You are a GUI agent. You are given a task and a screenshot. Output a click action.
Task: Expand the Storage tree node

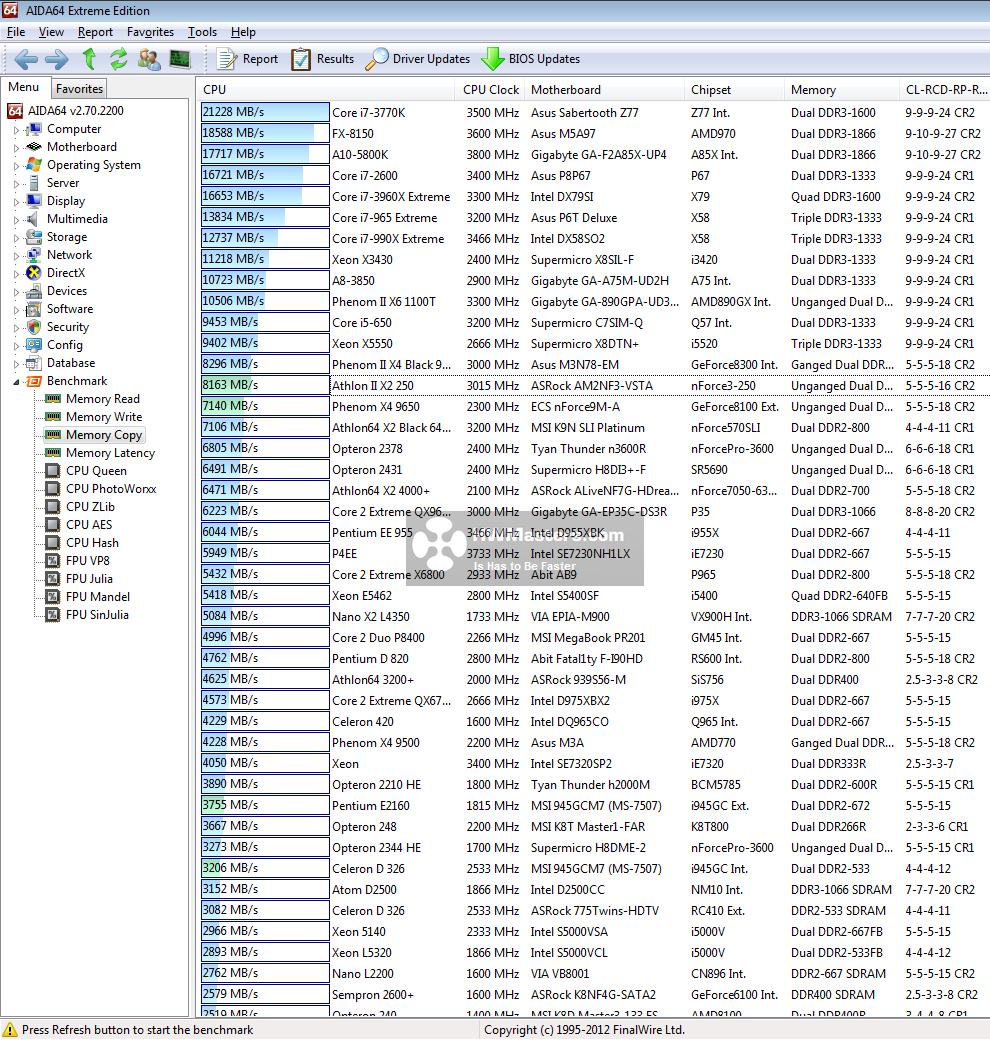(17, 237)
